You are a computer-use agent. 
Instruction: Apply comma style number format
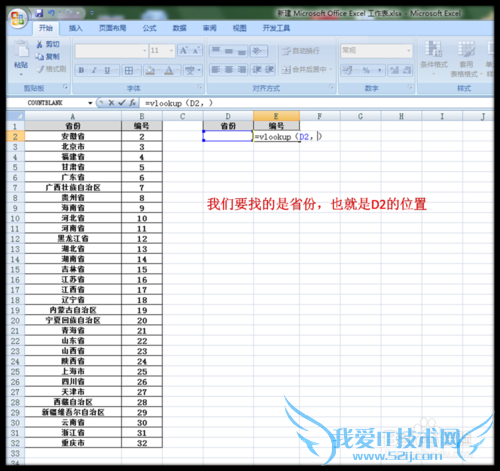click(379, 70)
